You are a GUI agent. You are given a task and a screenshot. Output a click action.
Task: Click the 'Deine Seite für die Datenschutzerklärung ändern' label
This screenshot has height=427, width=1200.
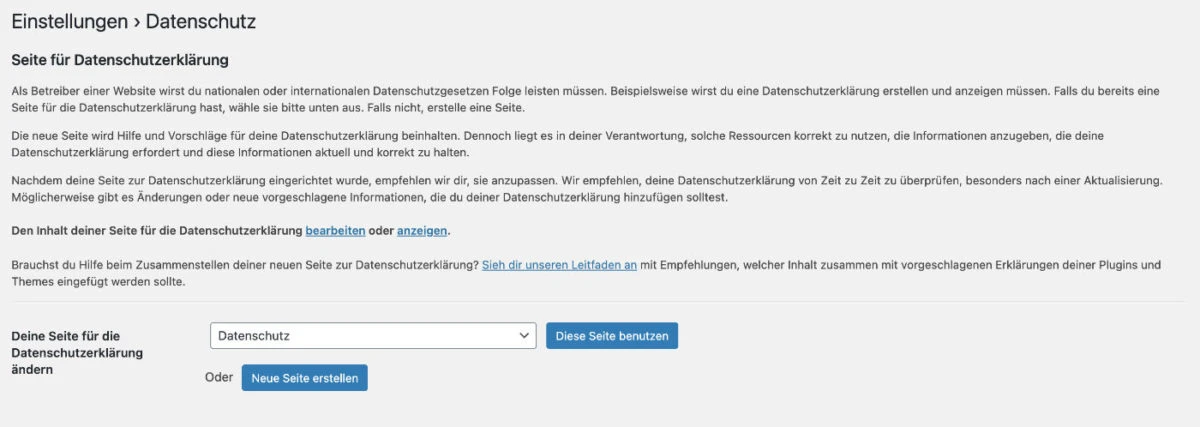click(77, 353)
